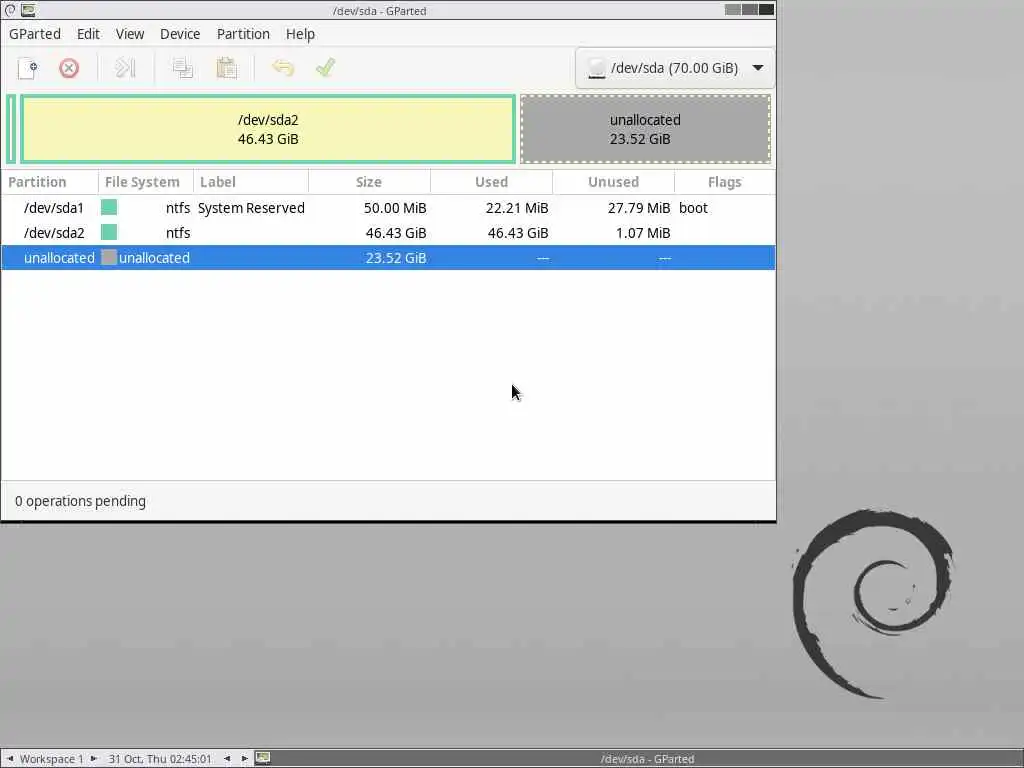Open the View menu
Viewport: 1024px width, 768px height.
click(x=130, y=34)
